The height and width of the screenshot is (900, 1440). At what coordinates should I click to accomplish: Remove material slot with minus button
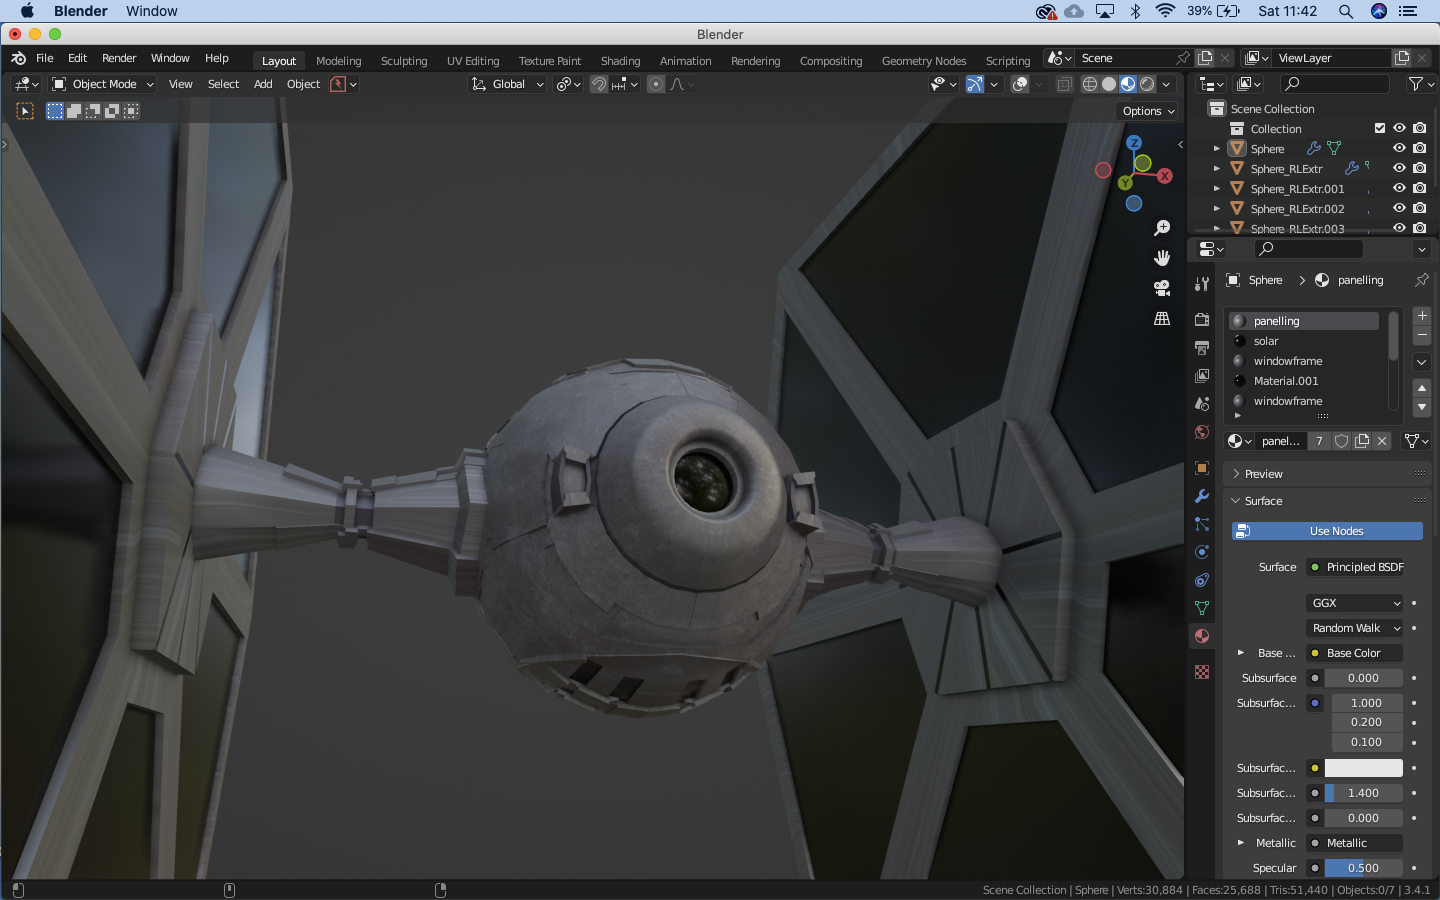point(1421,335)
